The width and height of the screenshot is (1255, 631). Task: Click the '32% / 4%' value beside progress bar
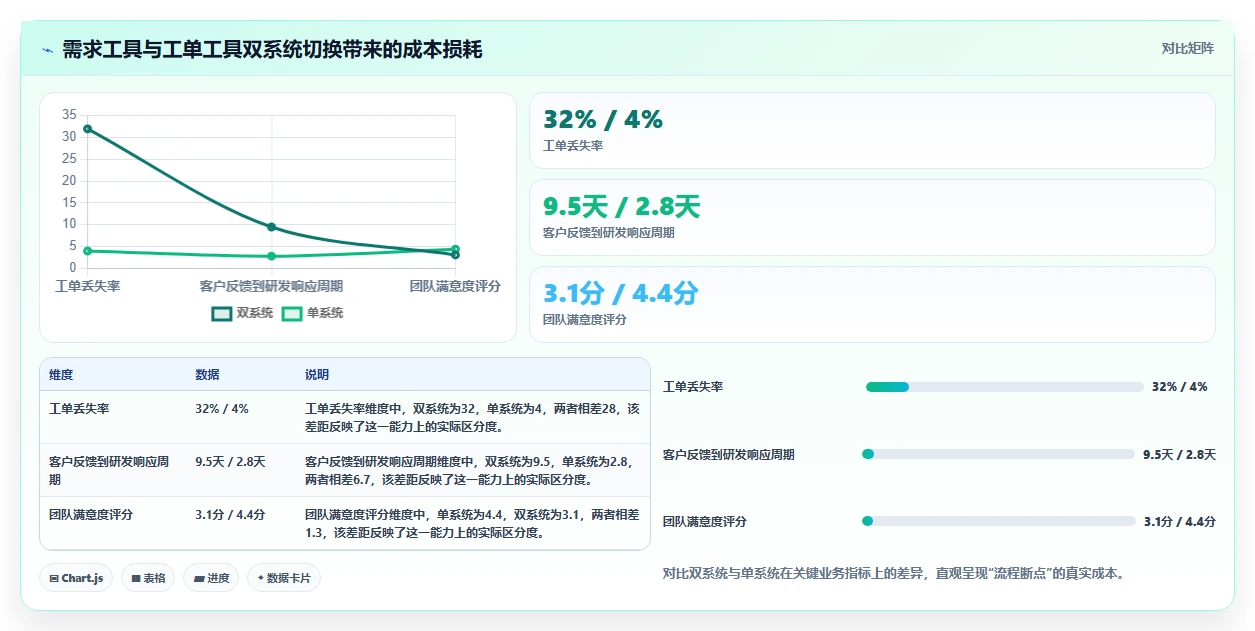point(1180,387)
